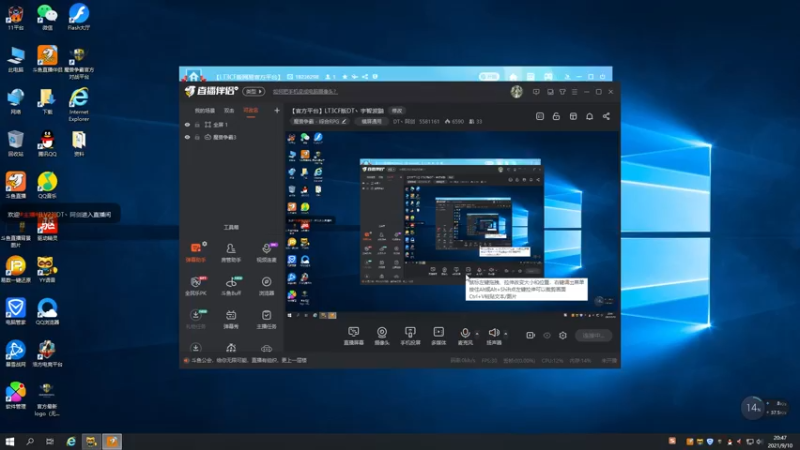Screen dimensions: 800x450
Task: Click the stream preview canvas
Action: (452, 224)
